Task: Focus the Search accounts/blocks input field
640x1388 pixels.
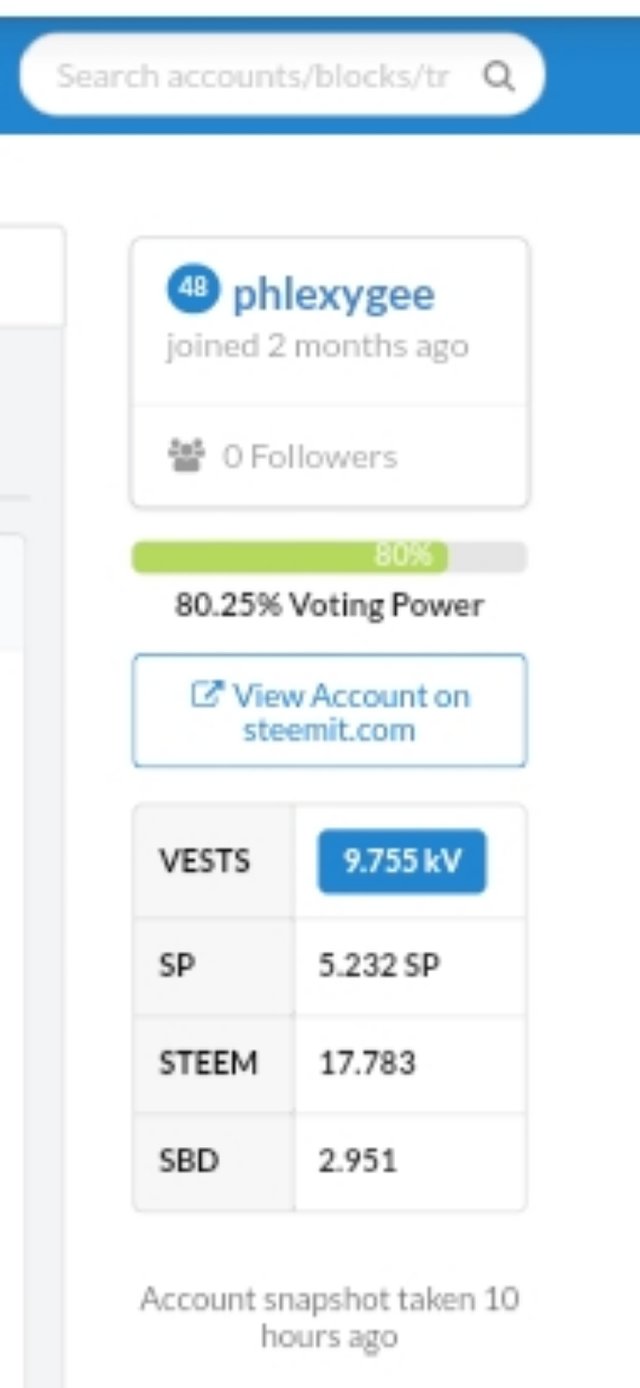Action: click(253, 76)
